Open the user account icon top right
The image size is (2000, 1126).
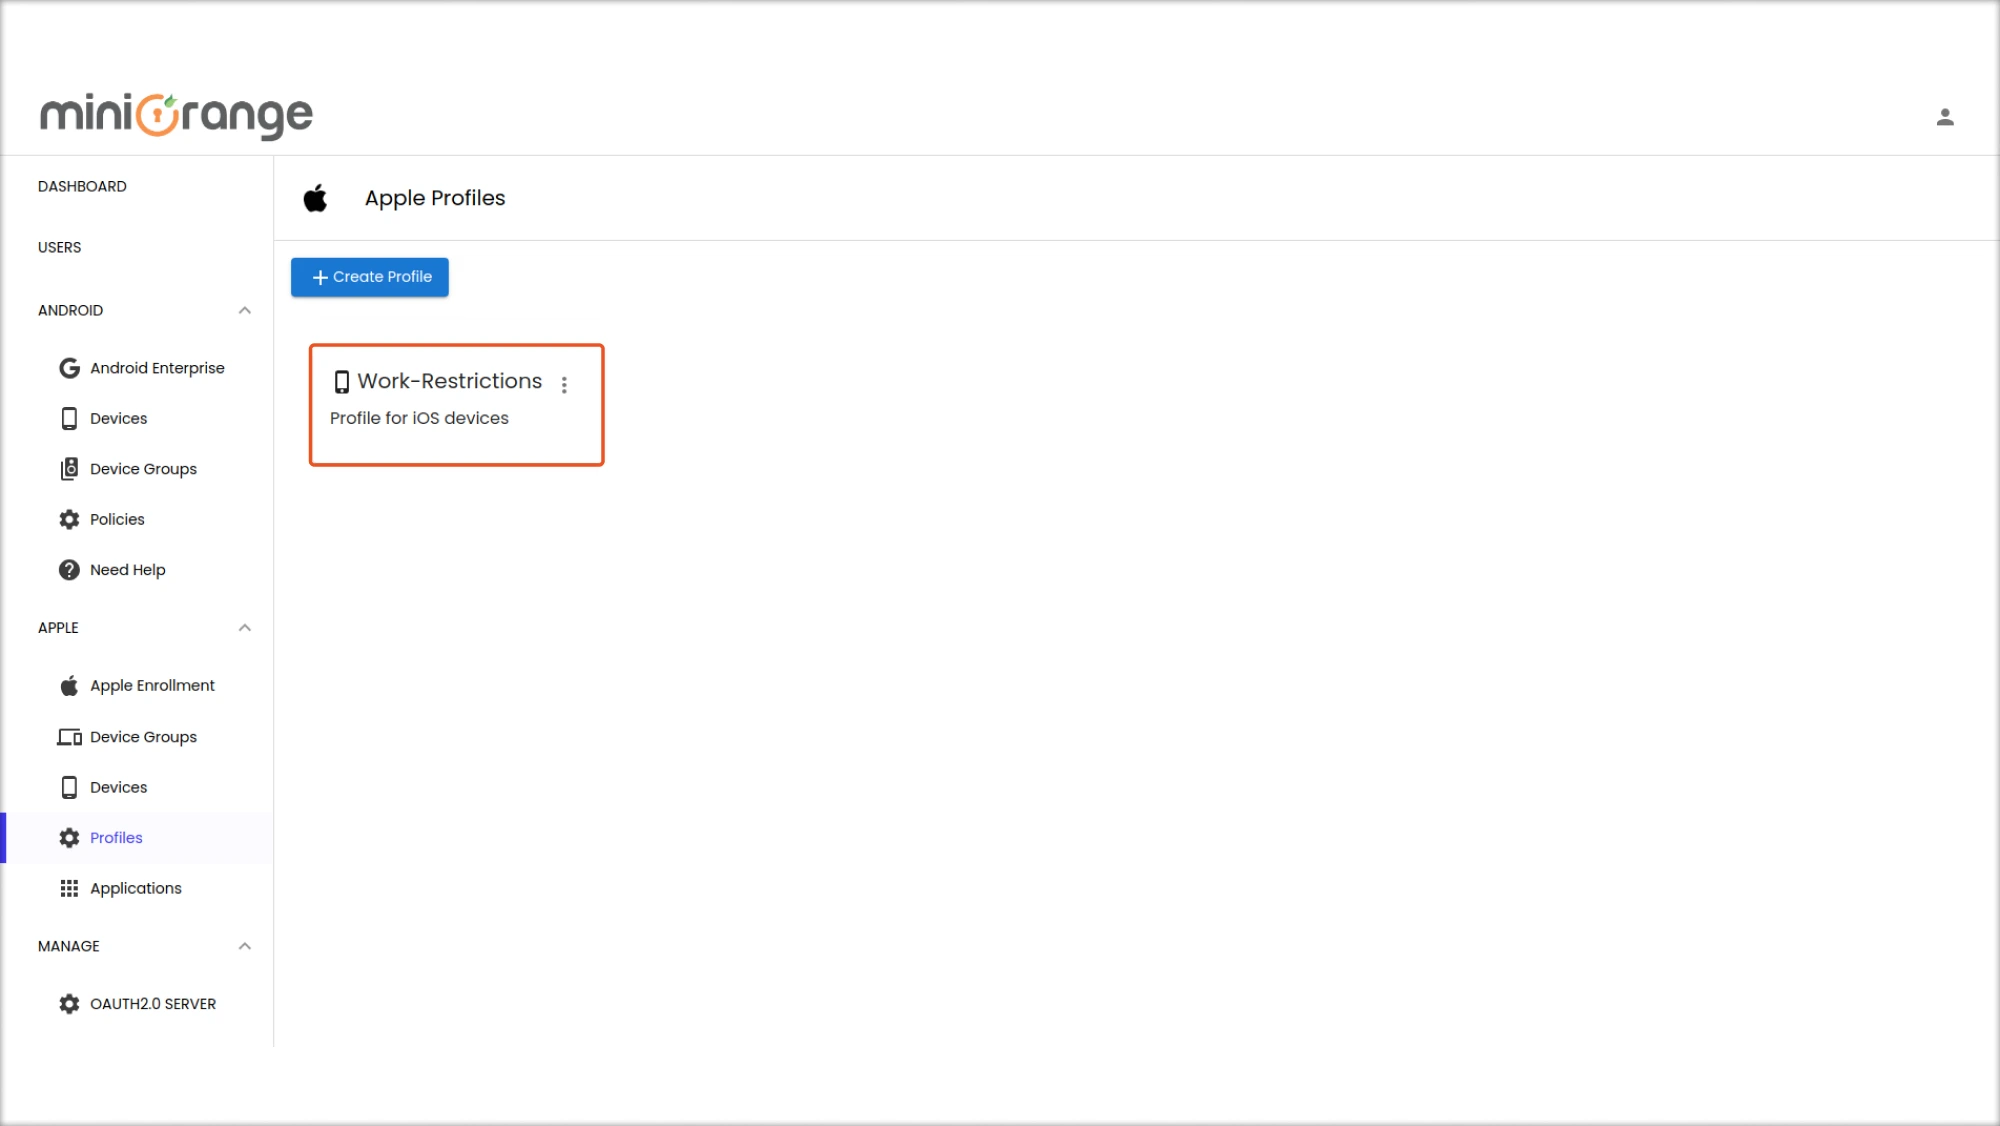pyautogui.click(x=1944, y=117)
